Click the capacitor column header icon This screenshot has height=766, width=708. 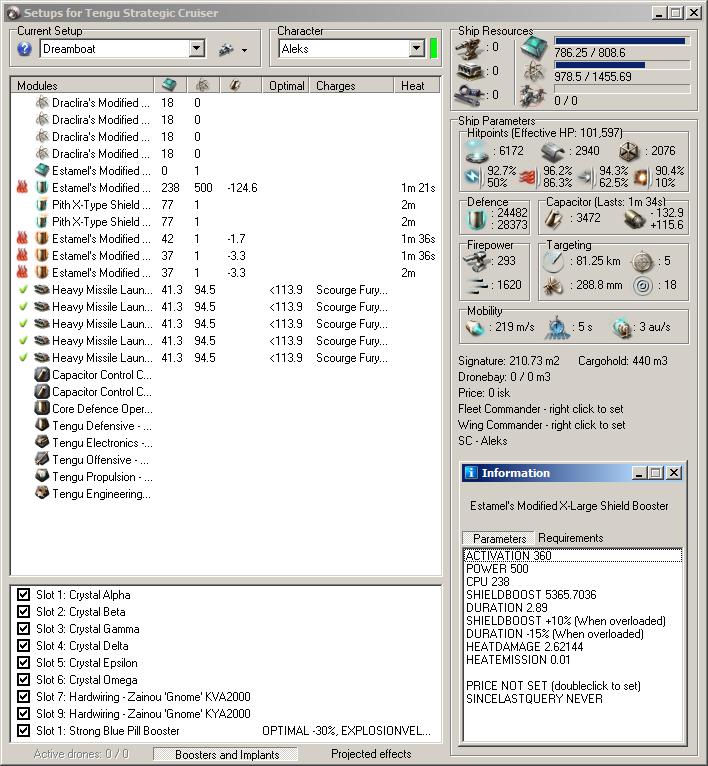click(x=235, y=85)
